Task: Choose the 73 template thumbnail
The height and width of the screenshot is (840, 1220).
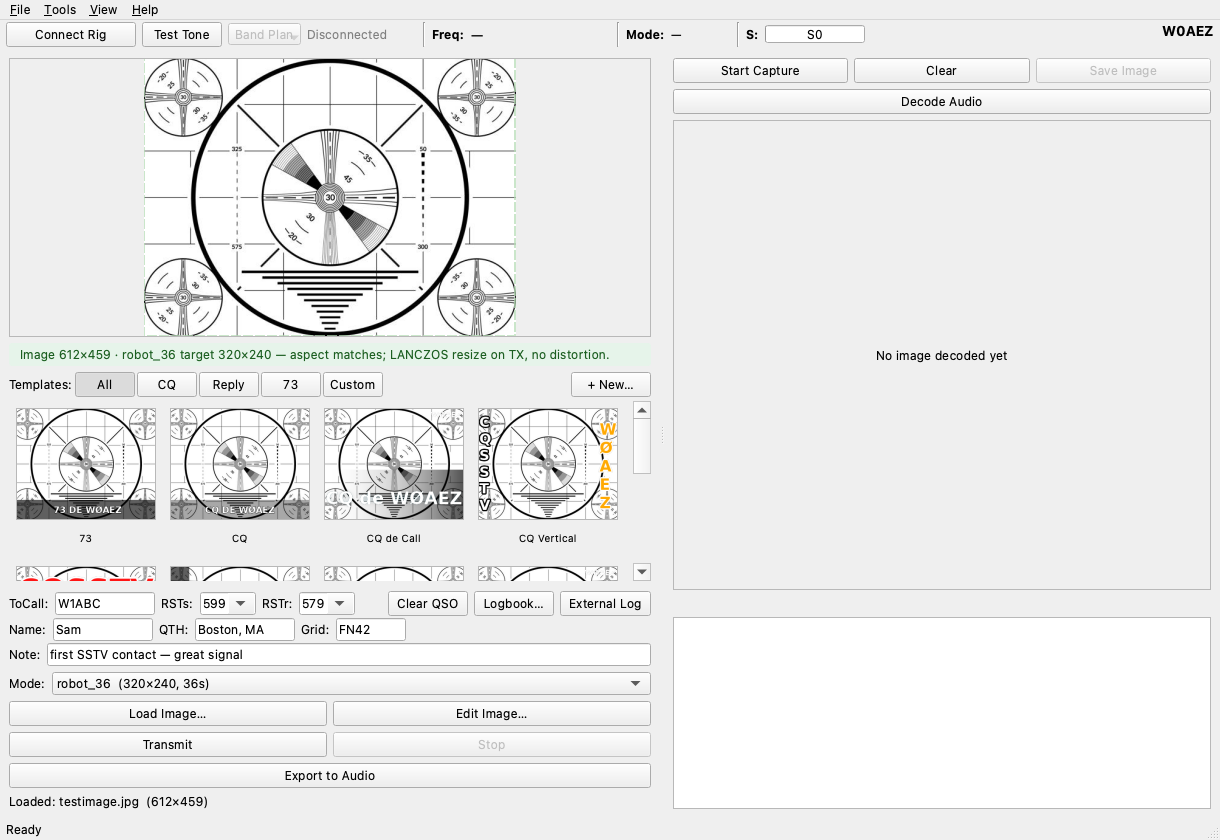Action: (x=86, y=464)
